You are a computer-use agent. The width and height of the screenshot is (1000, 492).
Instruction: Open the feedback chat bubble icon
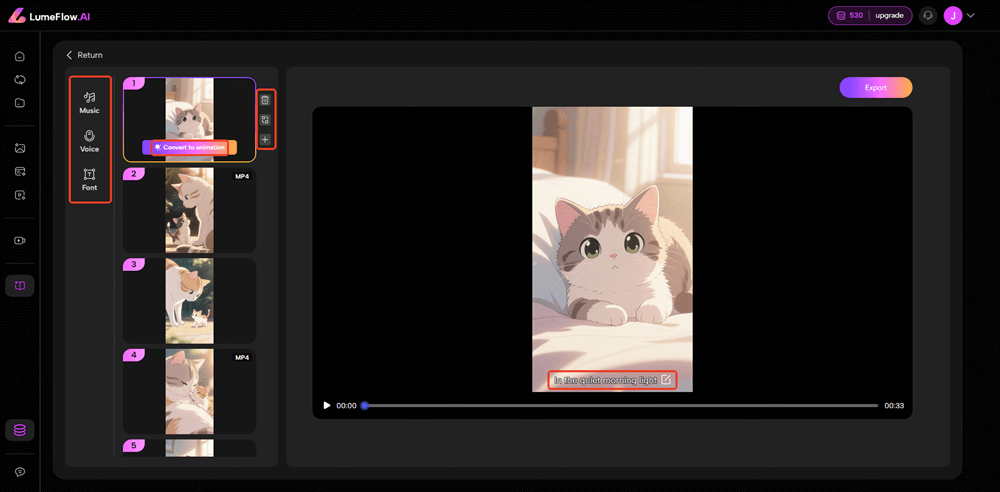click(20, 472)
